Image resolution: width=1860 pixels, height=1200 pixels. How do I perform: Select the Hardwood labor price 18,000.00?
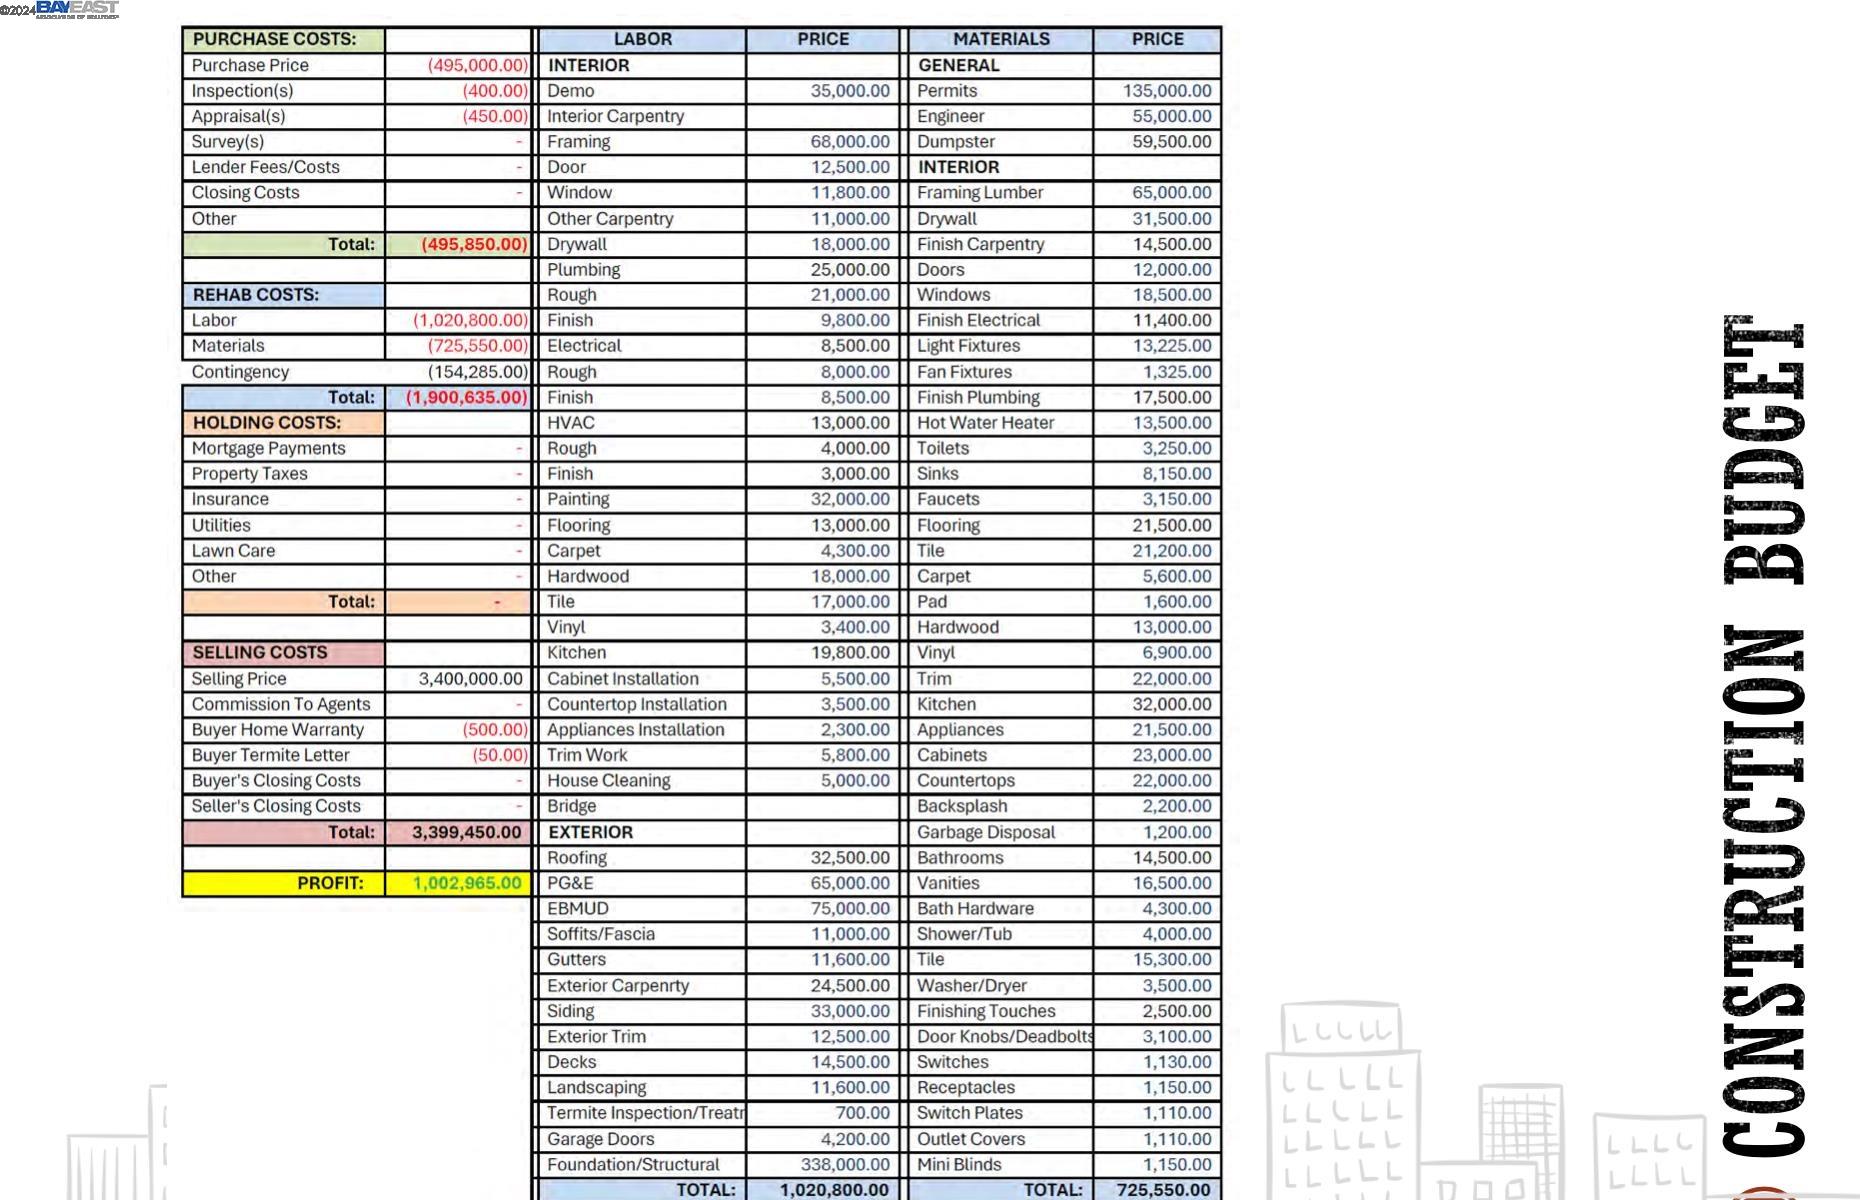(850, 576)
